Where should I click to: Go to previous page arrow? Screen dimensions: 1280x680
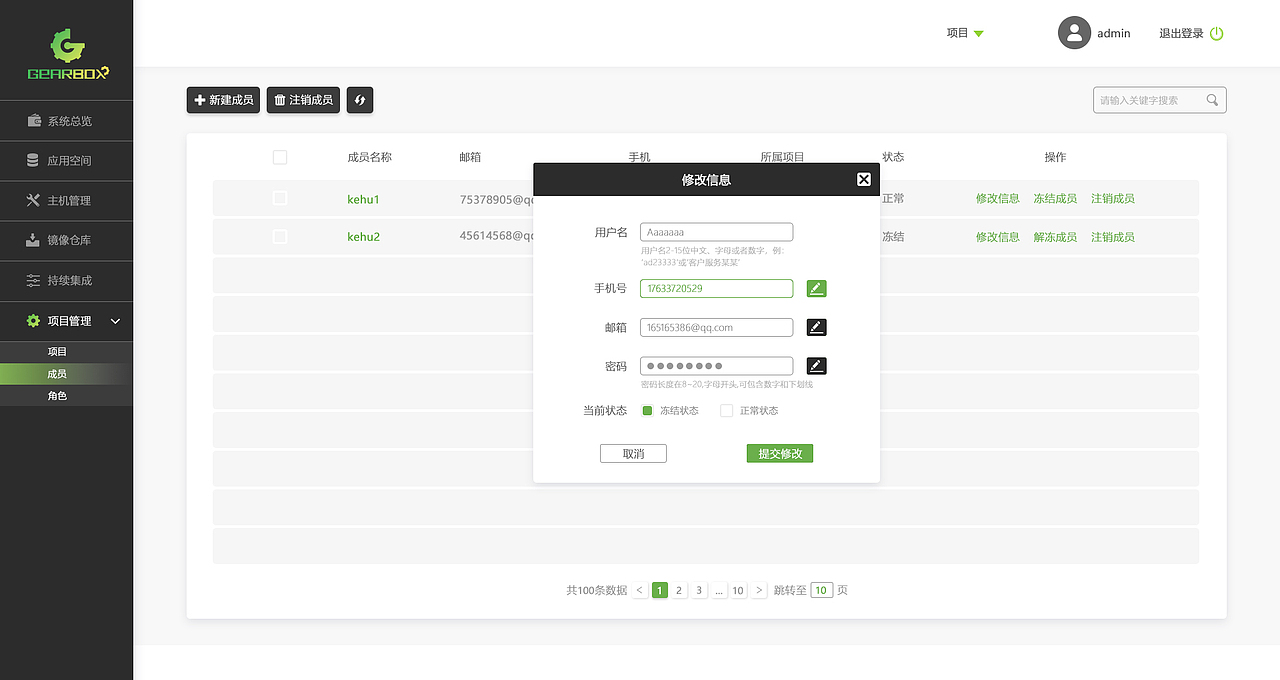tap(640, 591)
